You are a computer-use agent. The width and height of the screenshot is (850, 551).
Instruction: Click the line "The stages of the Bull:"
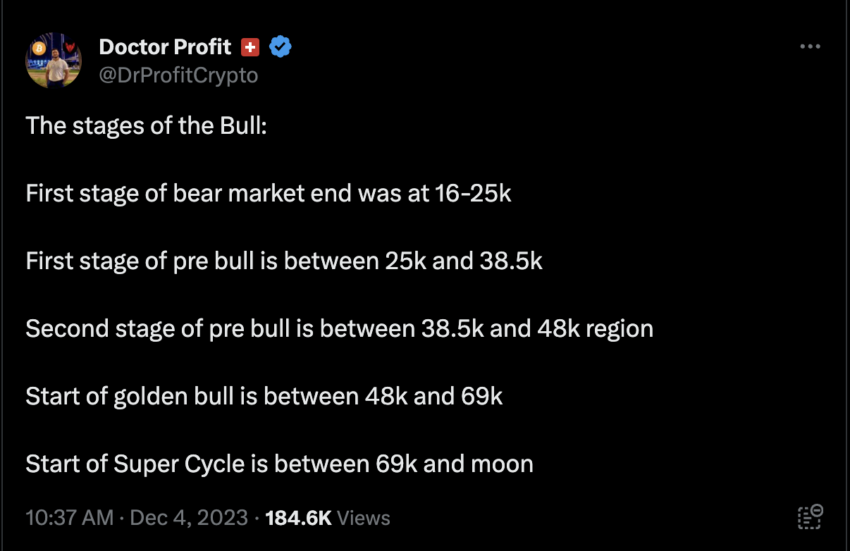[146, 126]
